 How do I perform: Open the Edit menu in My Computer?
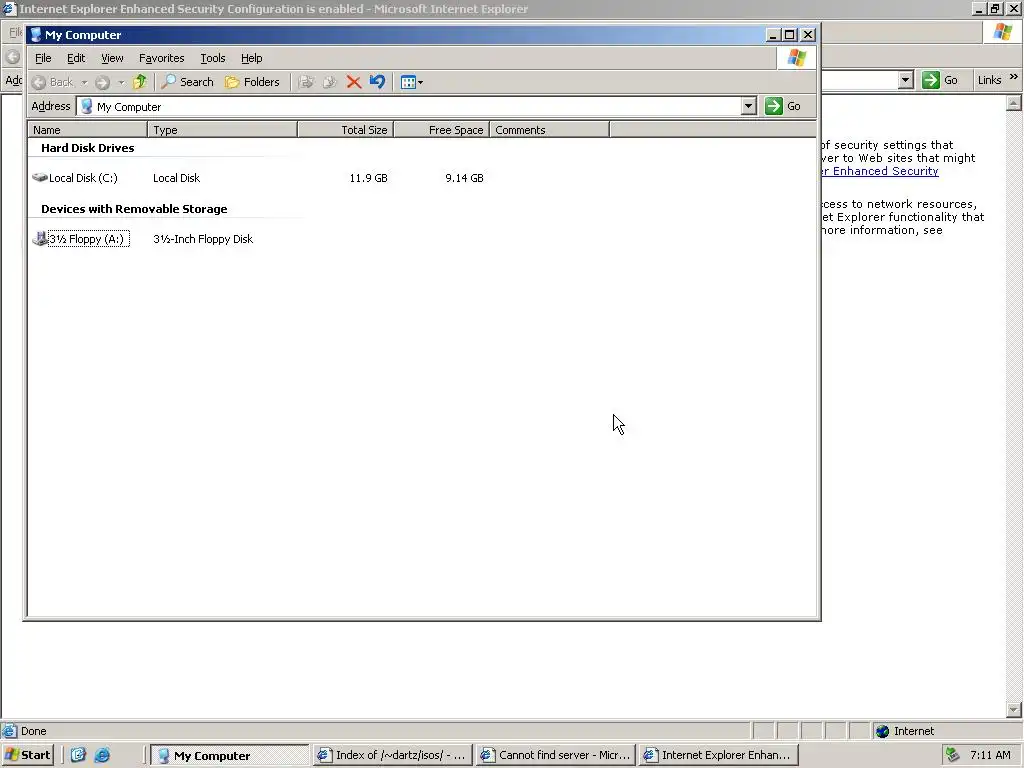pyautogui.click(x=76, y=58)
